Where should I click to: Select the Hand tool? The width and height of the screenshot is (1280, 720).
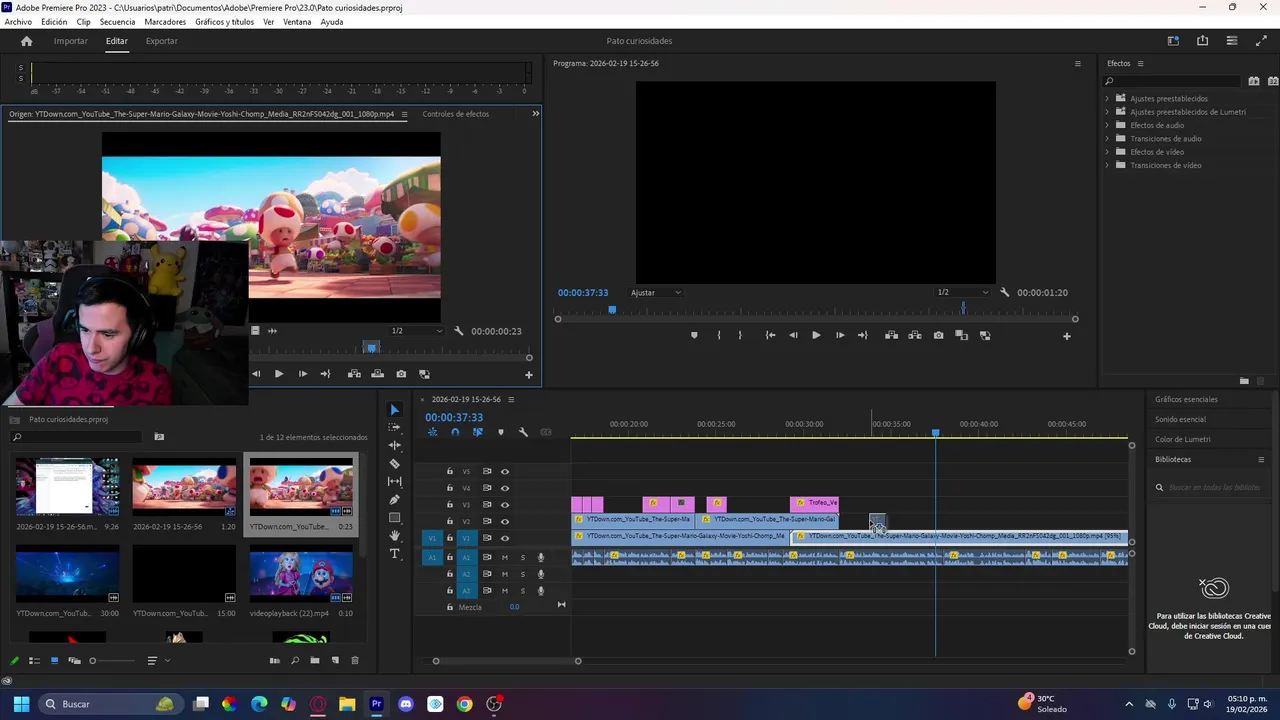394,536
